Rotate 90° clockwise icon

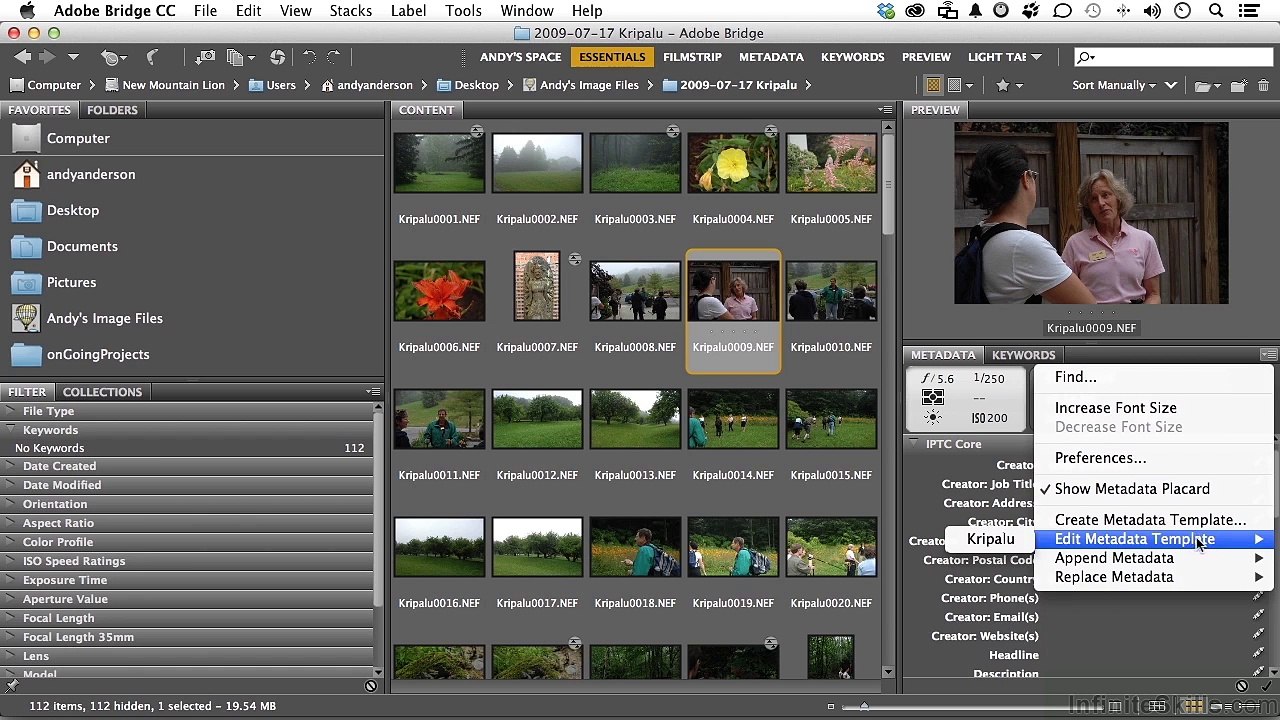334,57
